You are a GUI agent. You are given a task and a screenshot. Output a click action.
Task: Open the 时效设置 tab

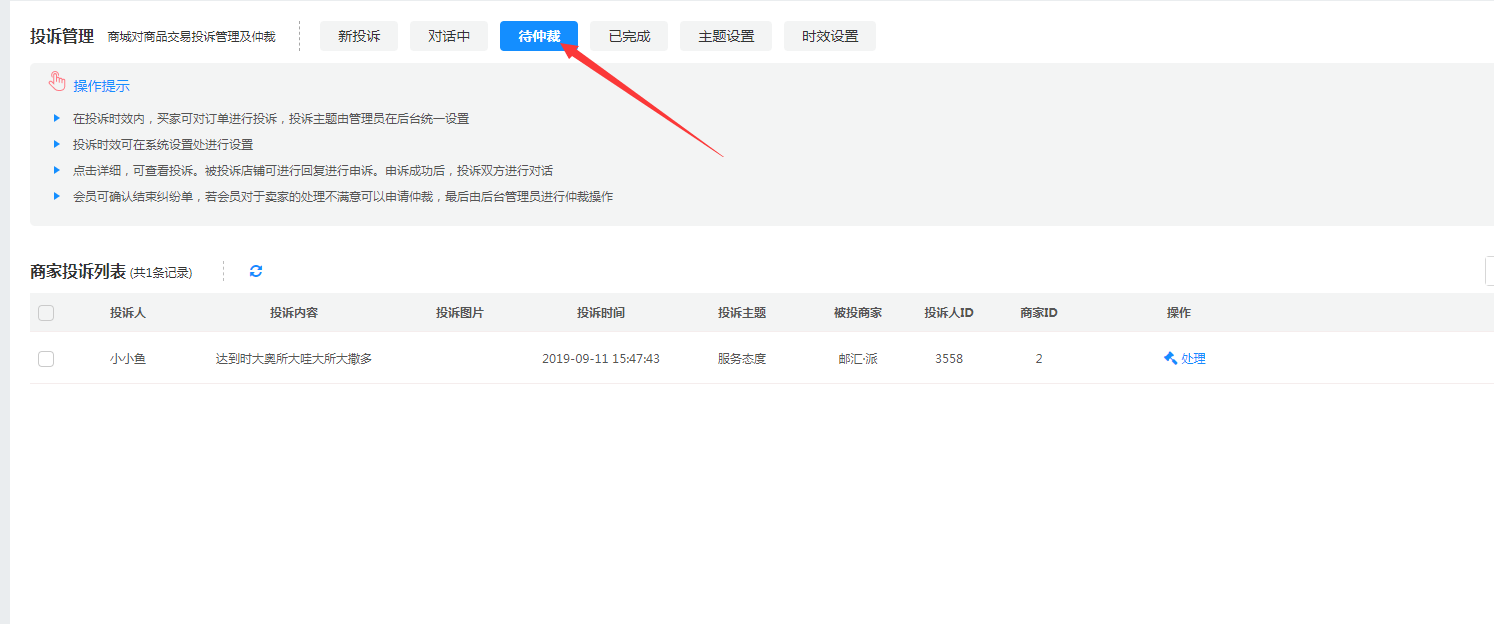[829, 36]
